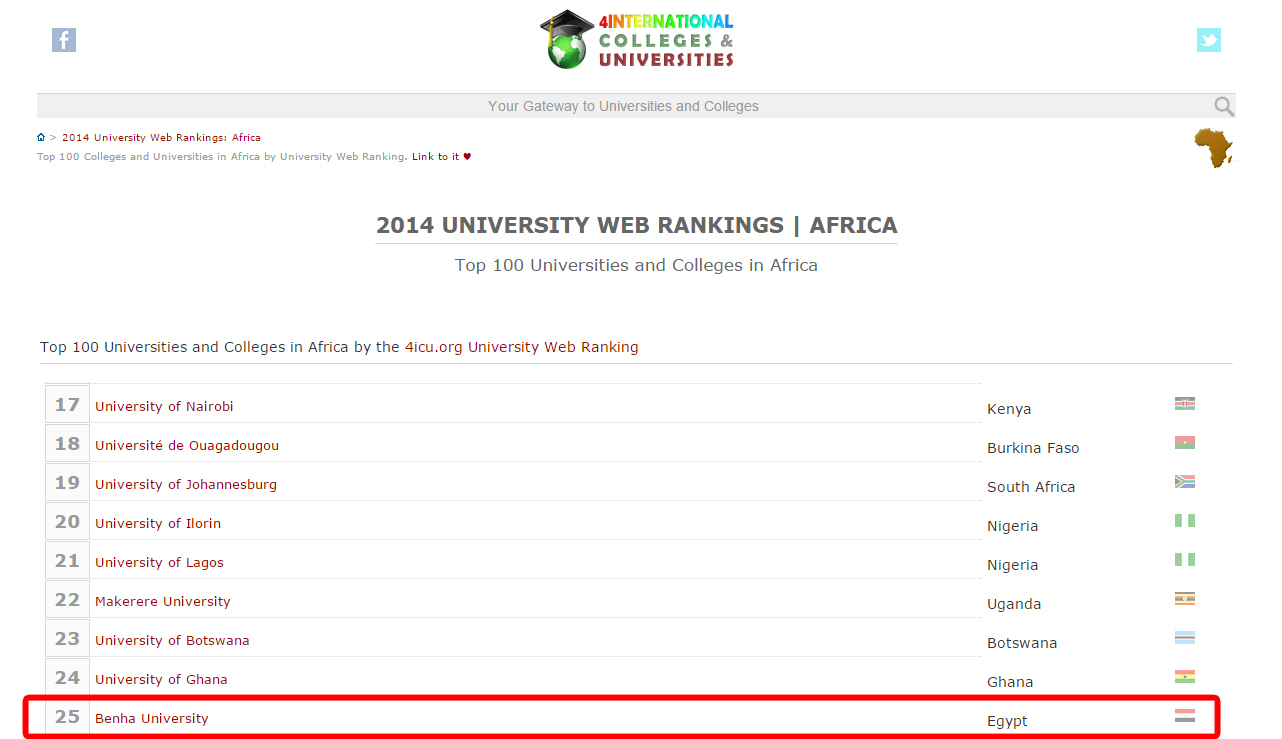The image size is (1282, 739).
Task: Click the 4International Colleges & Universities logo
Action: (637, 40)
